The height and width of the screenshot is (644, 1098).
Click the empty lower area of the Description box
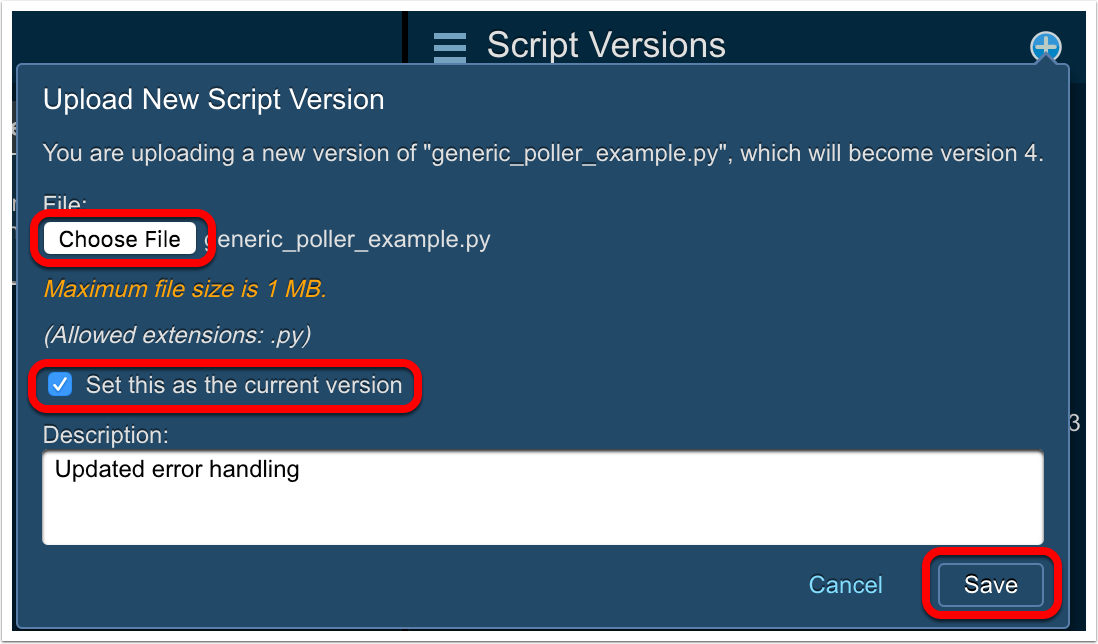(x=542, y=522)
